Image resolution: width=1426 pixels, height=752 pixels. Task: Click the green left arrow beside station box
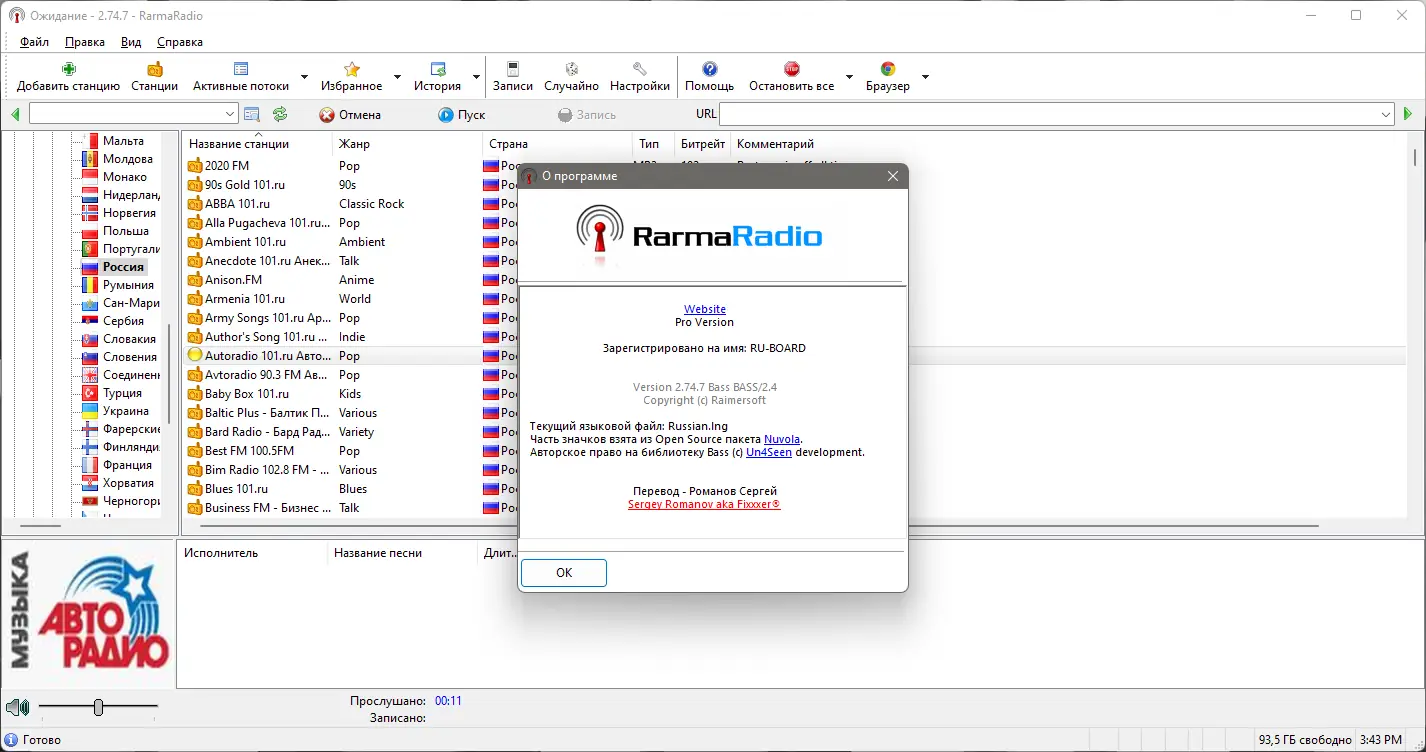click(x=15, y=115)
